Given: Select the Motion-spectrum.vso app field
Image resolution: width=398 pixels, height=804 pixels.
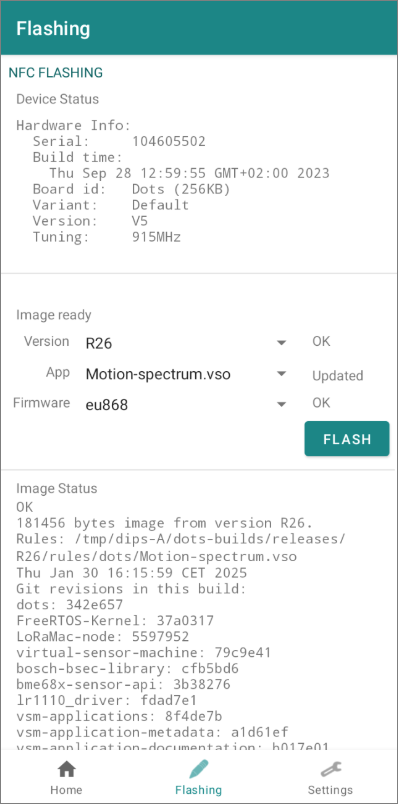Looking at the screenshot, I should pyautogui.click(x=186, y=374).
